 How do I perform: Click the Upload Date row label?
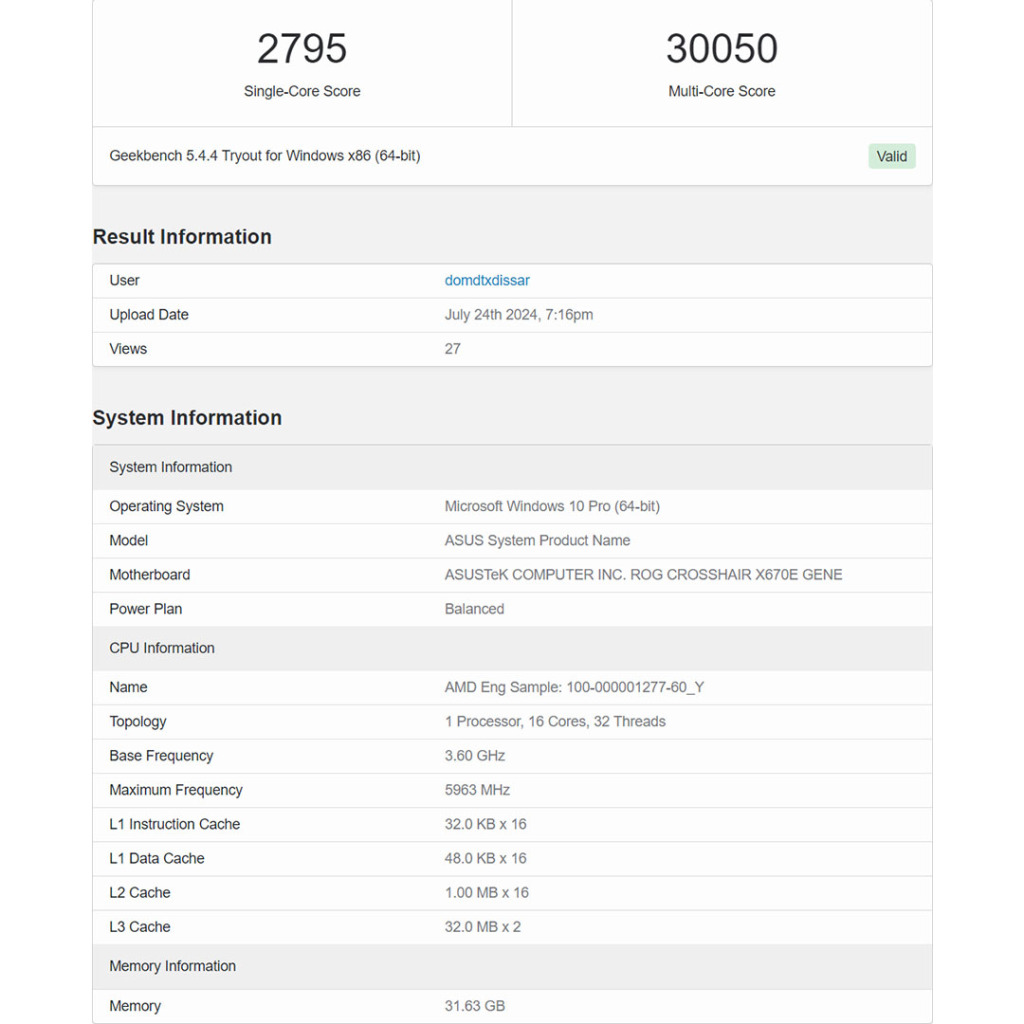[149, 315]
